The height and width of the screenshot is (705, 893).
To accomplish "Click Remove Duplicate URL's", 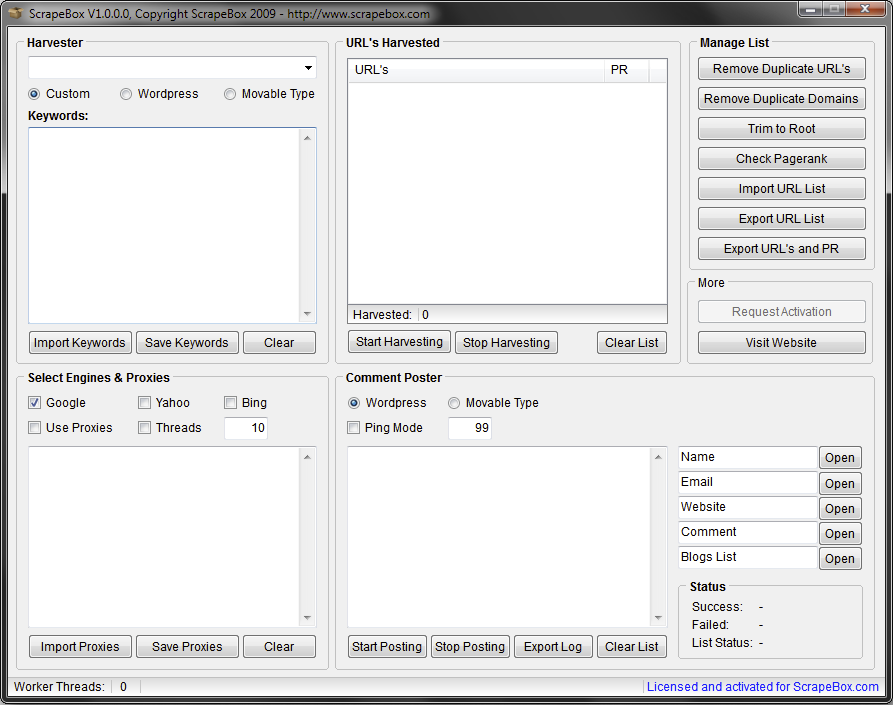I will tap(781, 69).
